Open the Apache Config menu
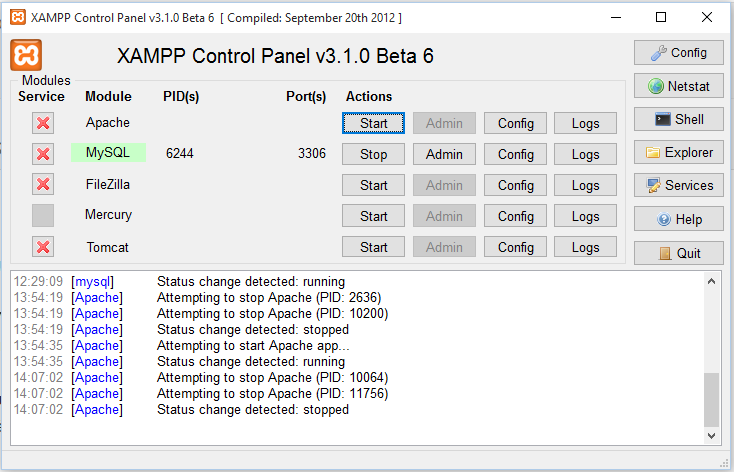Image resolution: width=734 pixels, height=472 pixels. point(515,123)
